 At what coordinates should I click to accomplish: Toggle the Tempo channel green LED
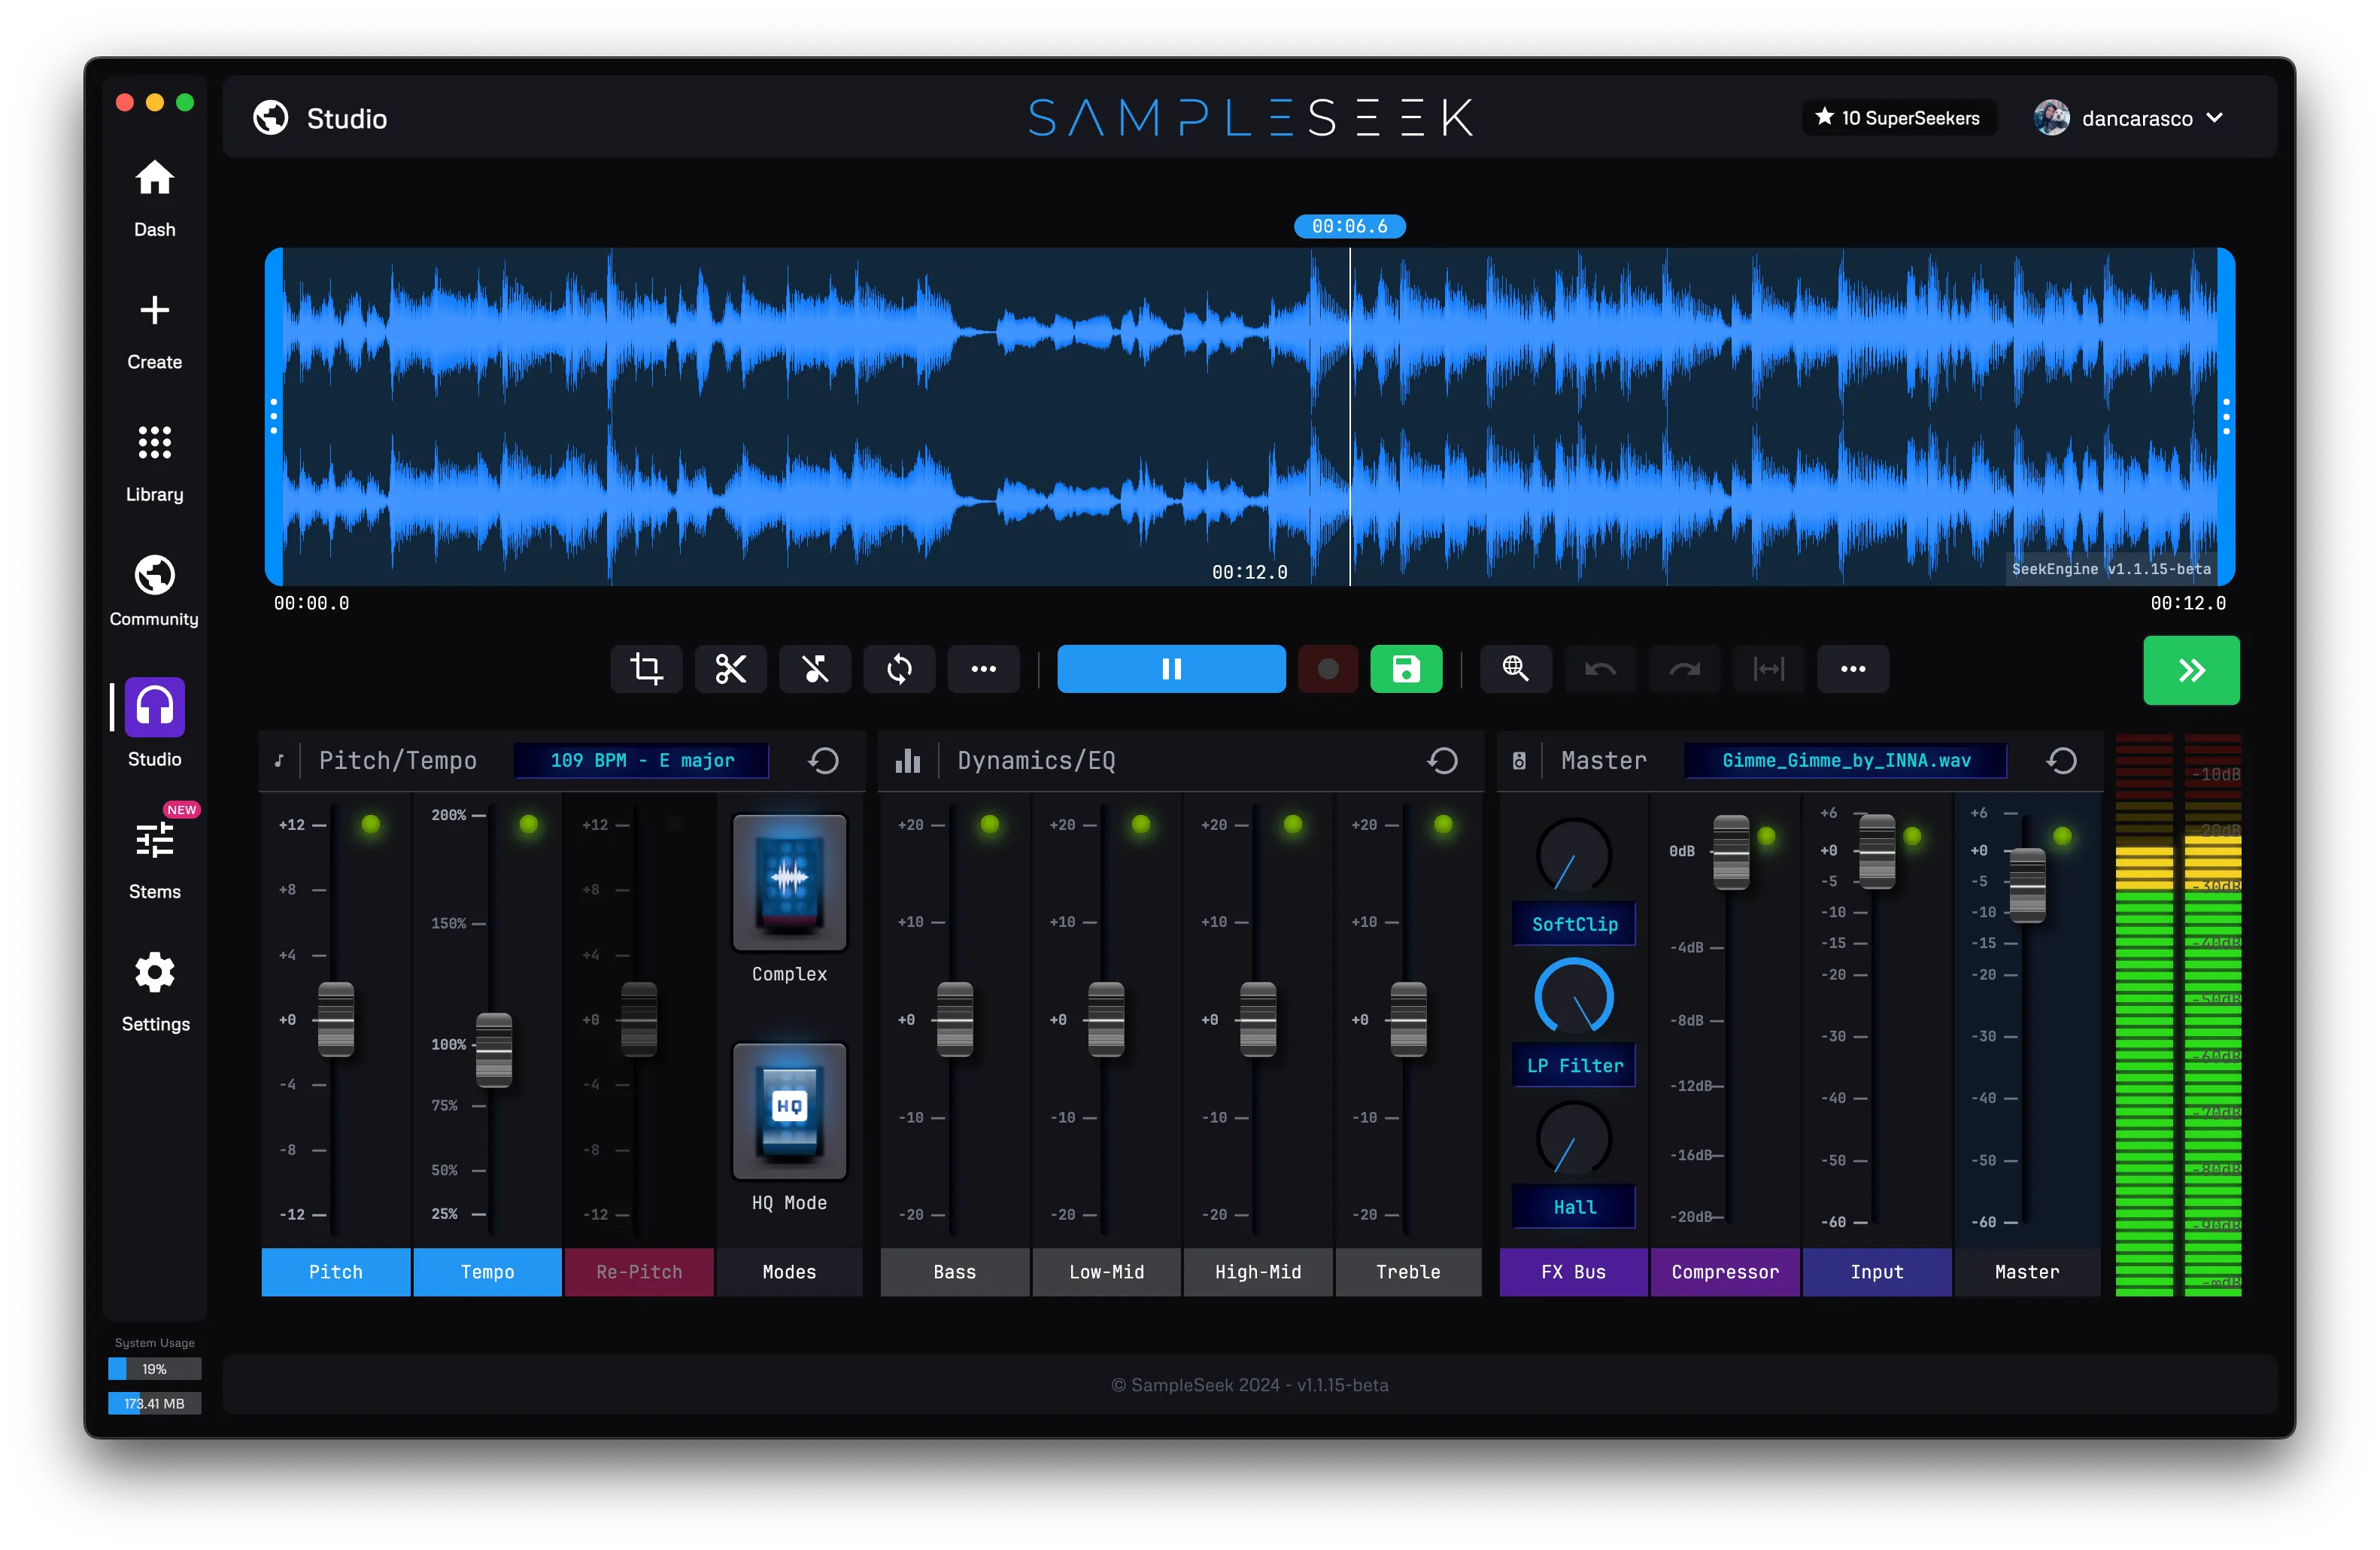tap(529, 825)
